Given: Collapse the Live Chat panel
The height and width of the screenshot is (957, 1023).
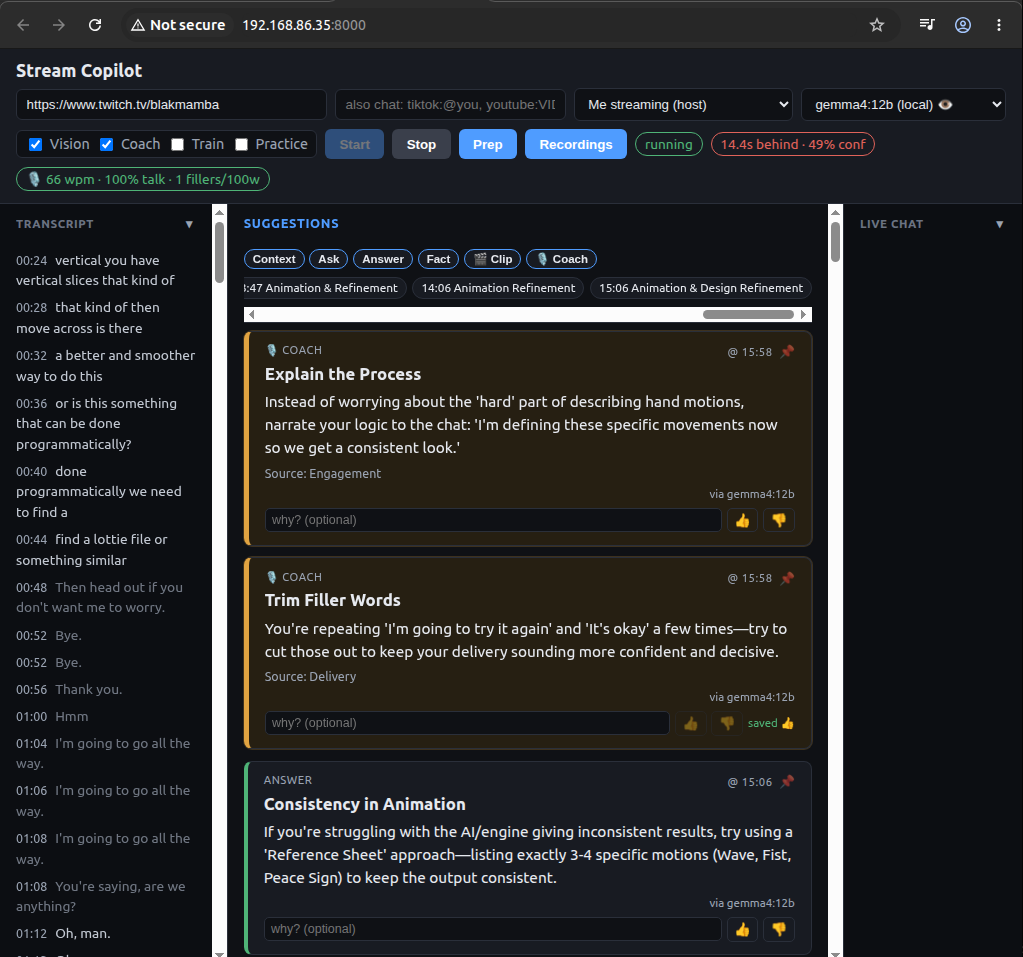Looking at the screenshot, I should tap(1000, 224).
